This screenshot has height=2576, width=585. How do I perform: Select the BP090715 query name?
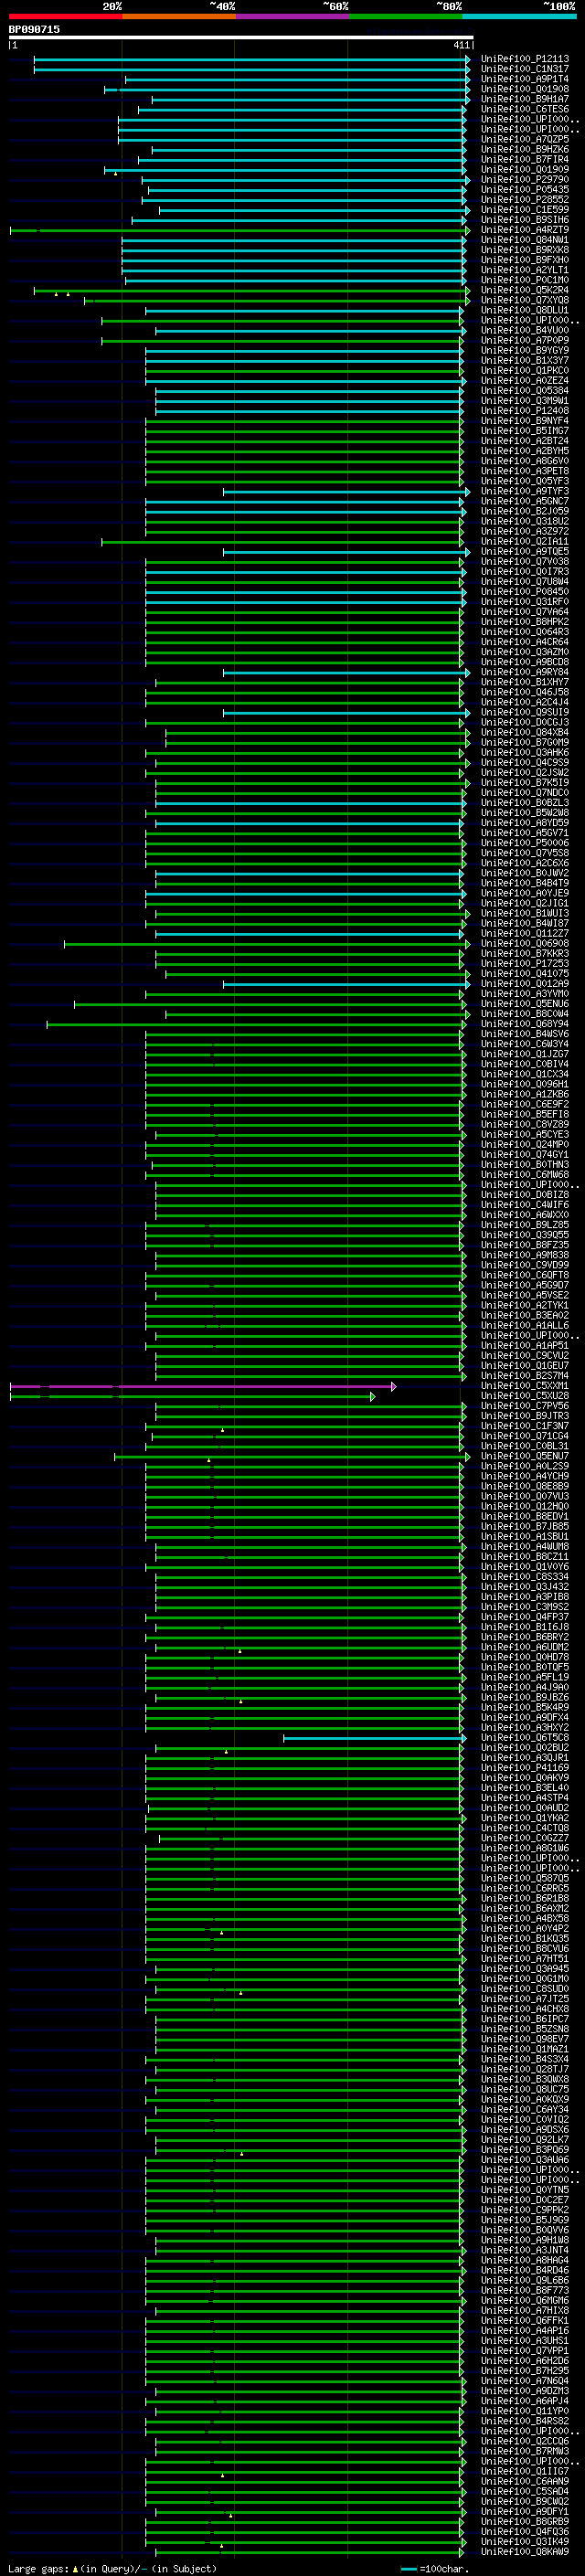tap(34, 29)
